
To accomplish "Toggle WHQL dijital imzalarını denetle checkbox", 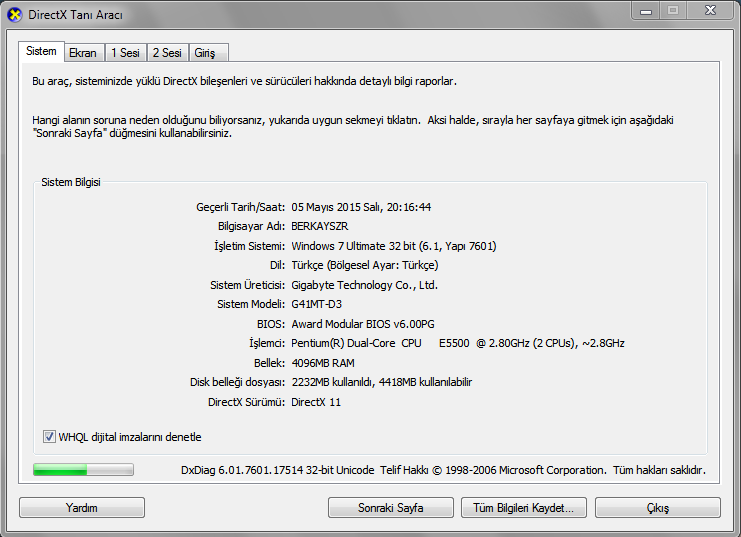I will pyautogui.click(x=49, y=437).
